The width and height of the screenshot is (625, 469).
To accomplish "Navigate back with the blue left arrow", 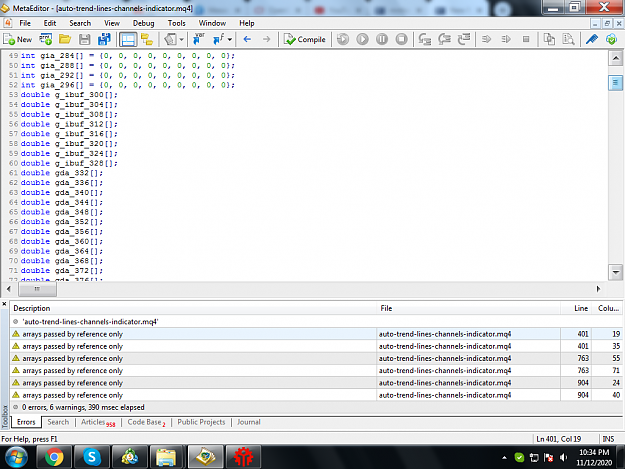I will click(247, 39).
